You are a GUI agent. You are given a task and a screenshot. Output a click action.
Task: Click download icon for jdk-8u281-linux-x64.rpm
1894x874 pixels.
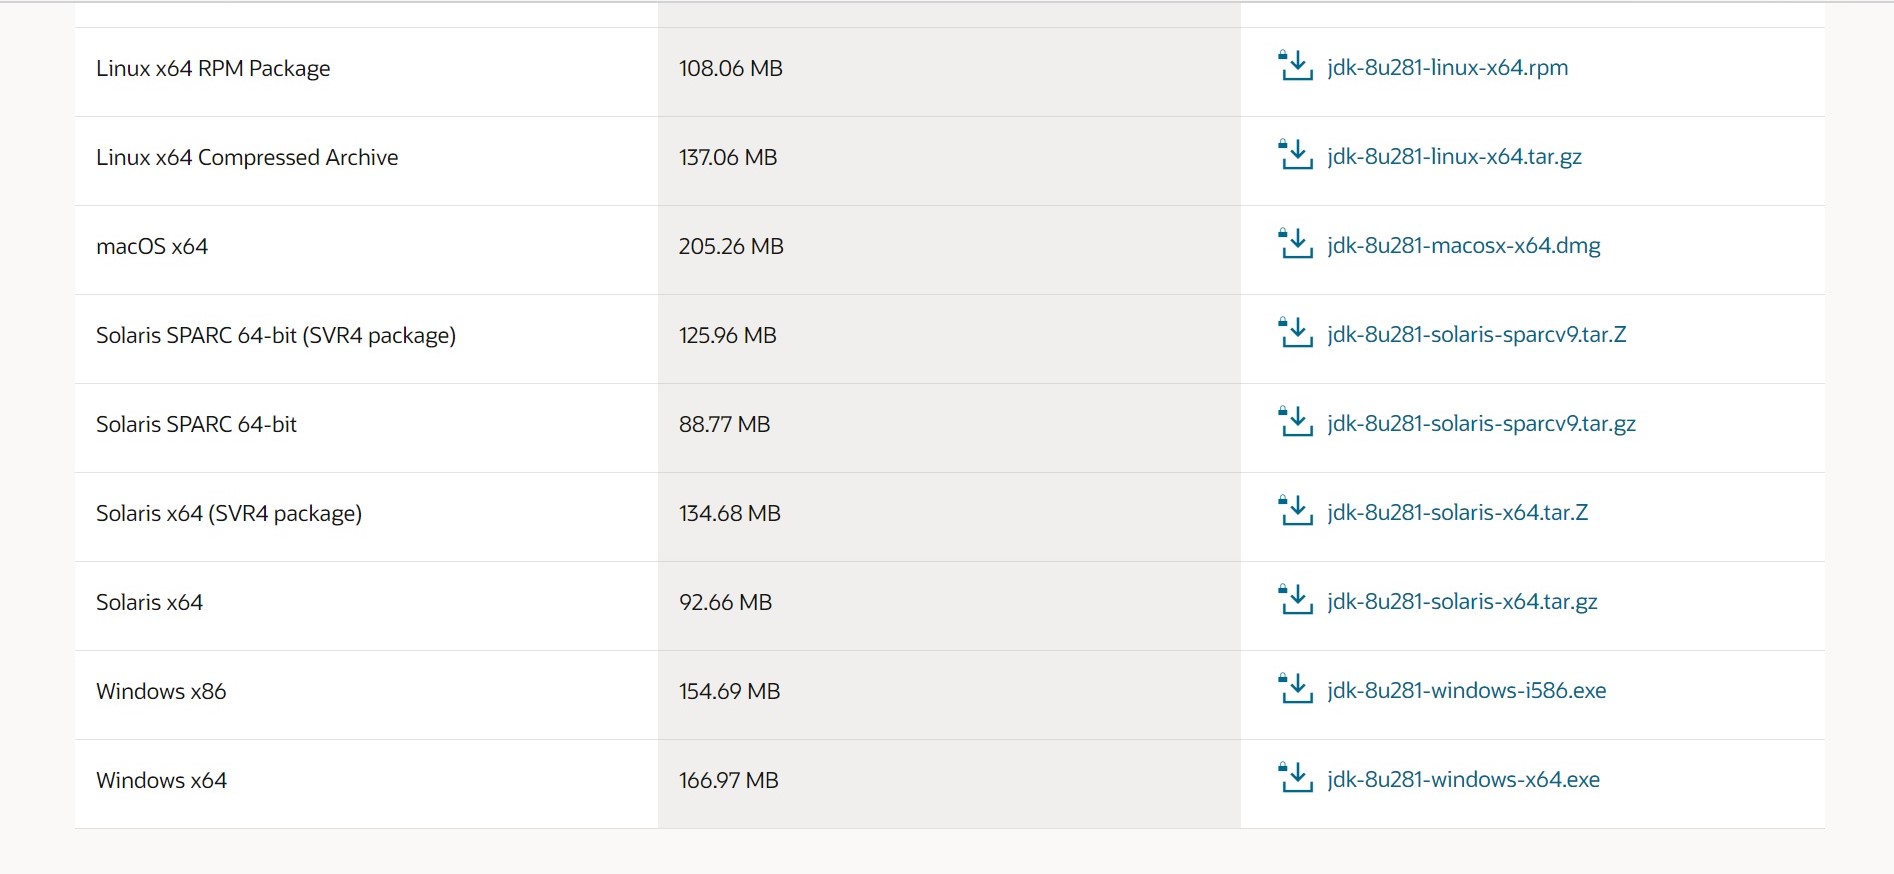click(1295, 66)
